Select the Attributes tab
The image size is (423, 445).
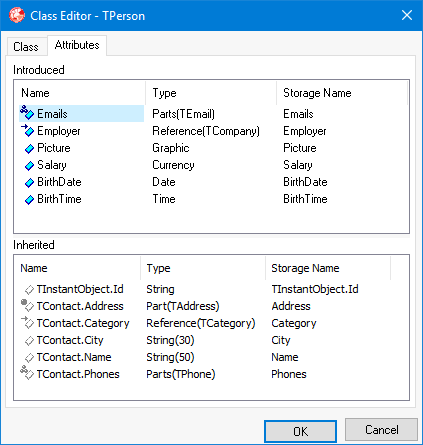(x=77, y=45)
